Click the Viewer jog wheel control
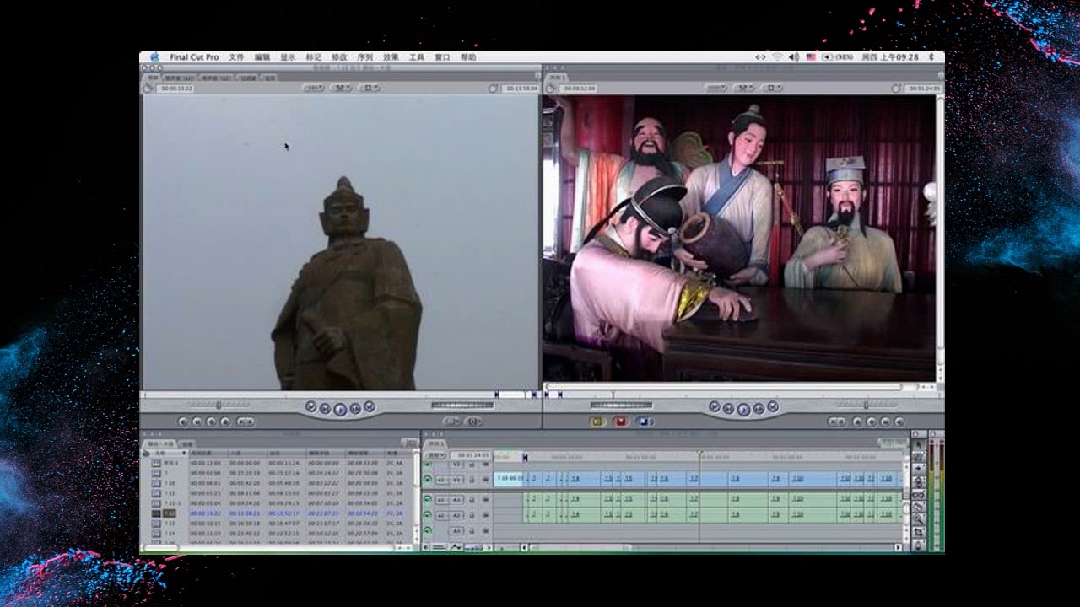The width and height of the screenshot is (1080, 607). [x=463, y=404]
